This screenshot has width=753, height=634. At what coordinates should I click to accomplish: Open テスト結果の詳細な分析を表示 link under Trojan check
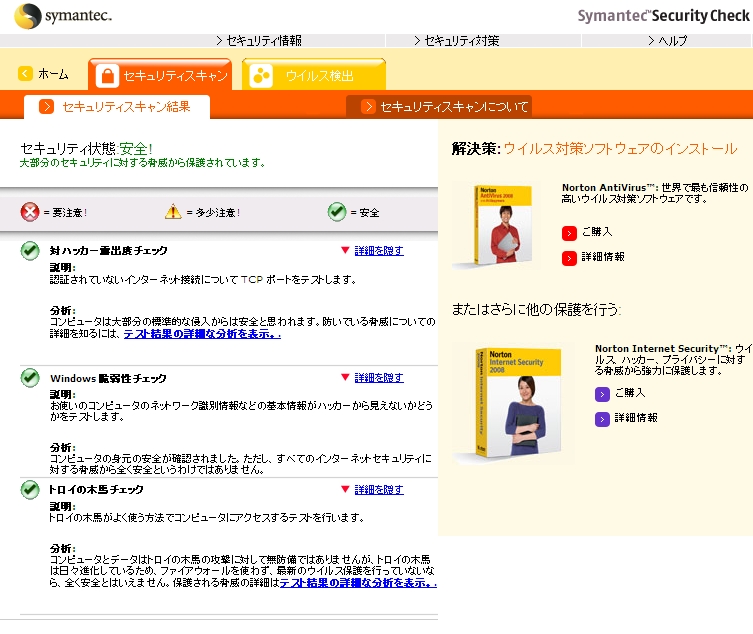pos(358,583)
